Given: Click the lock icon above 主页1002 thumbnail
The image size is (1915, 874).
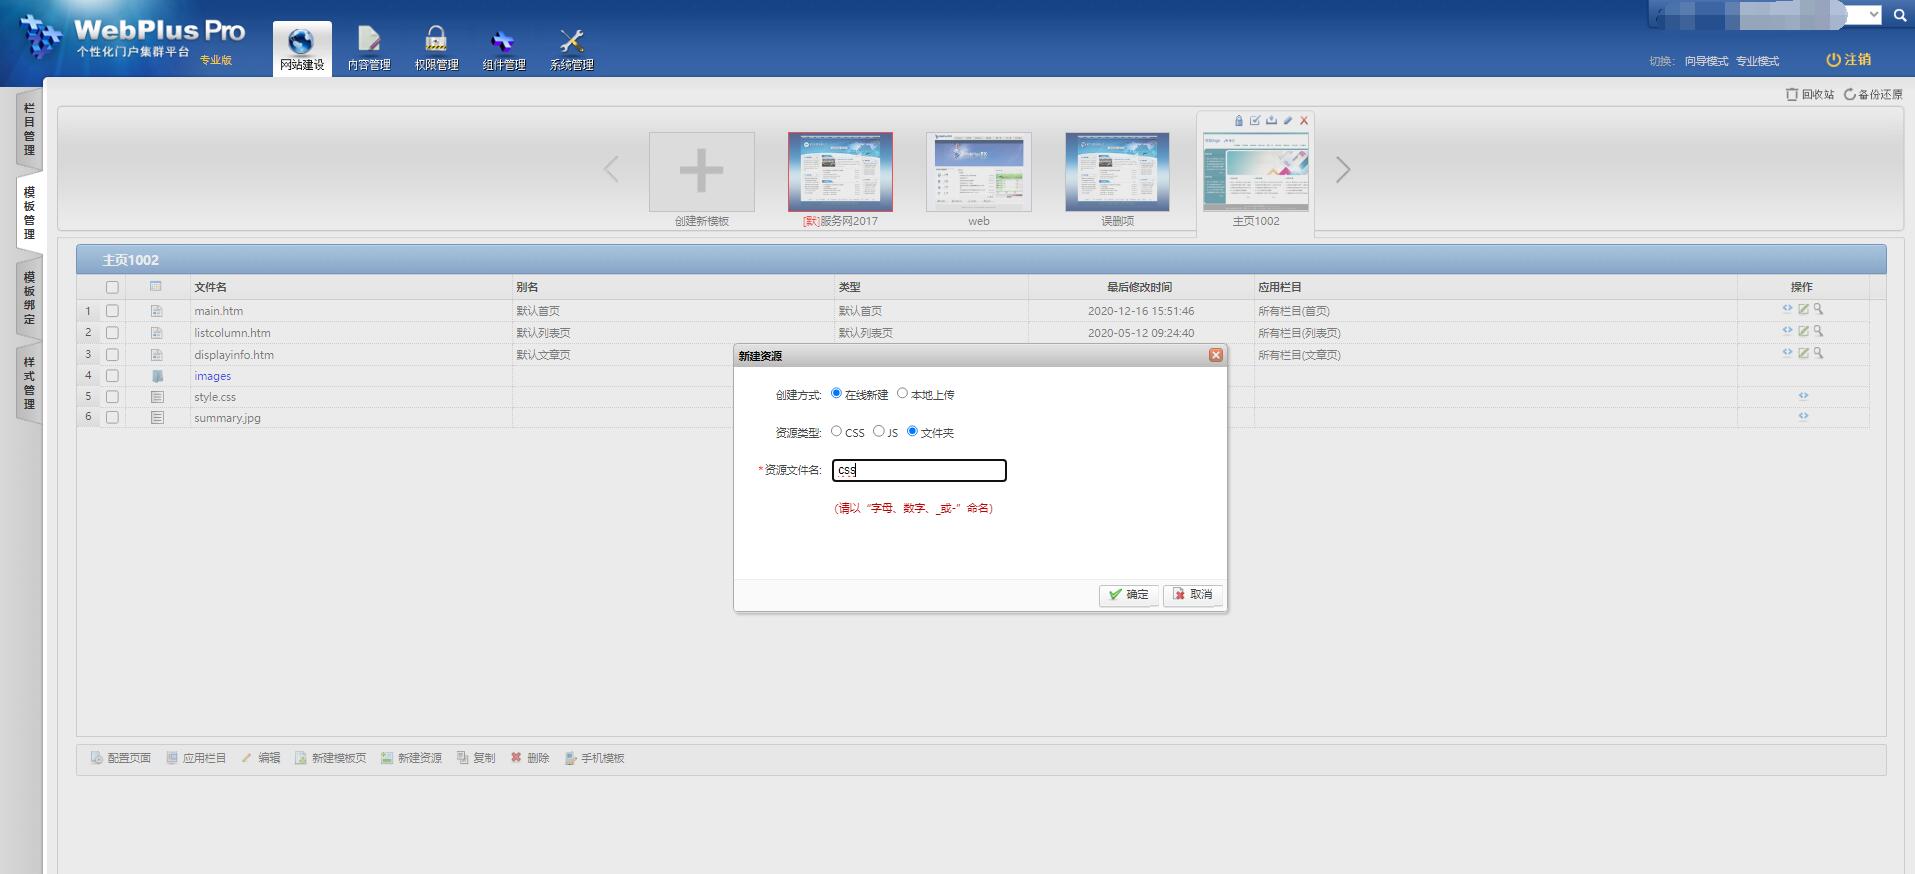Looking at the screenshot, I should pos(1238,121).
